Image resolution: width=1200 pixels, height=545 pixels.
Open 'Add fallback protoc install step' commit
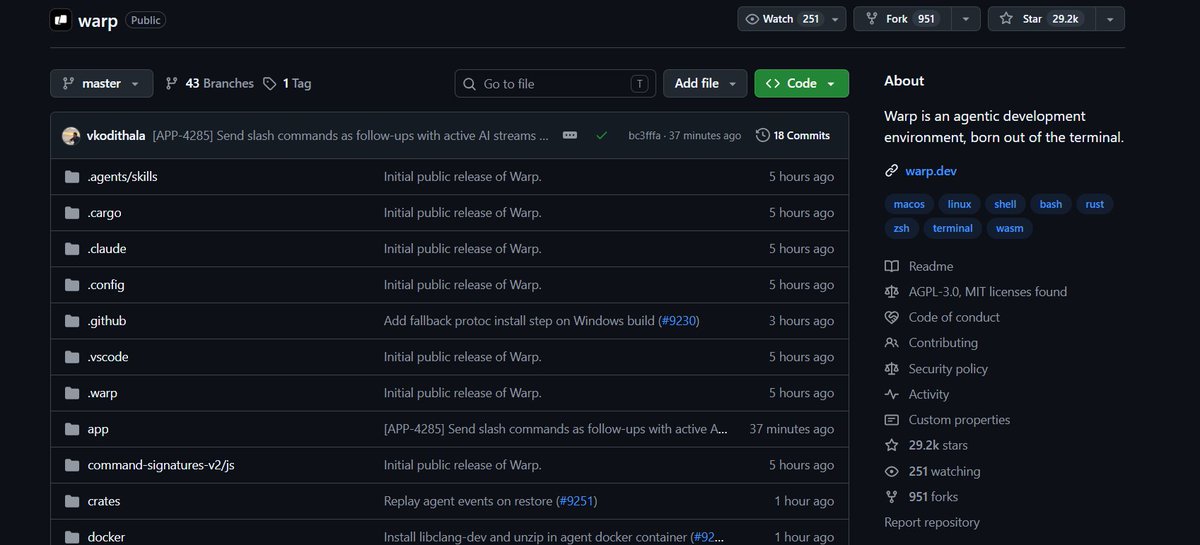(519, 321)
